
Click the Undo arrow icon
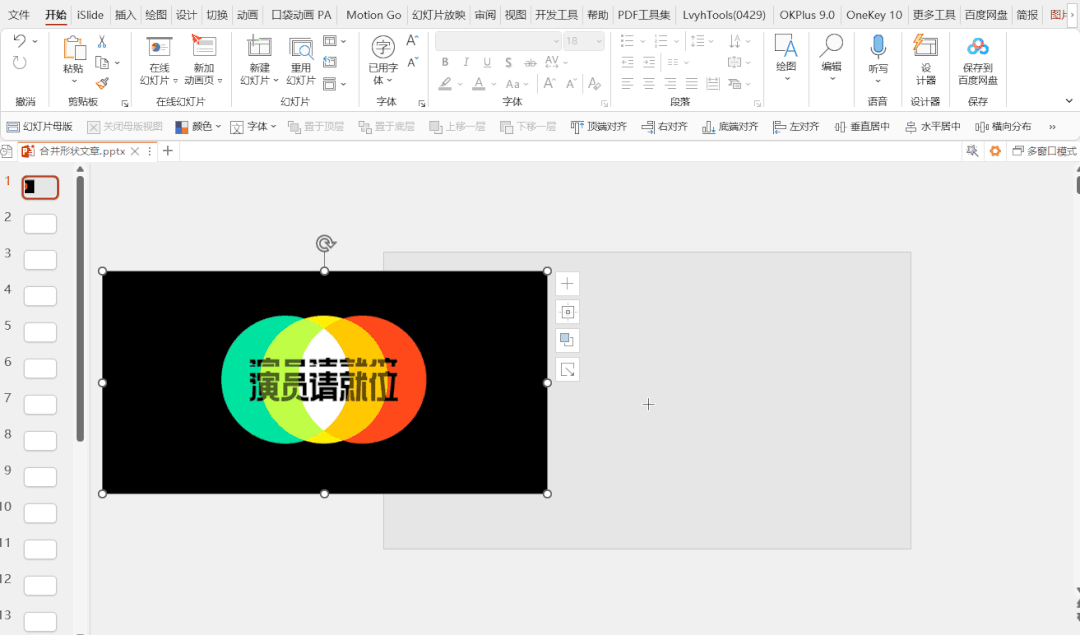click(x=19, y=41)
